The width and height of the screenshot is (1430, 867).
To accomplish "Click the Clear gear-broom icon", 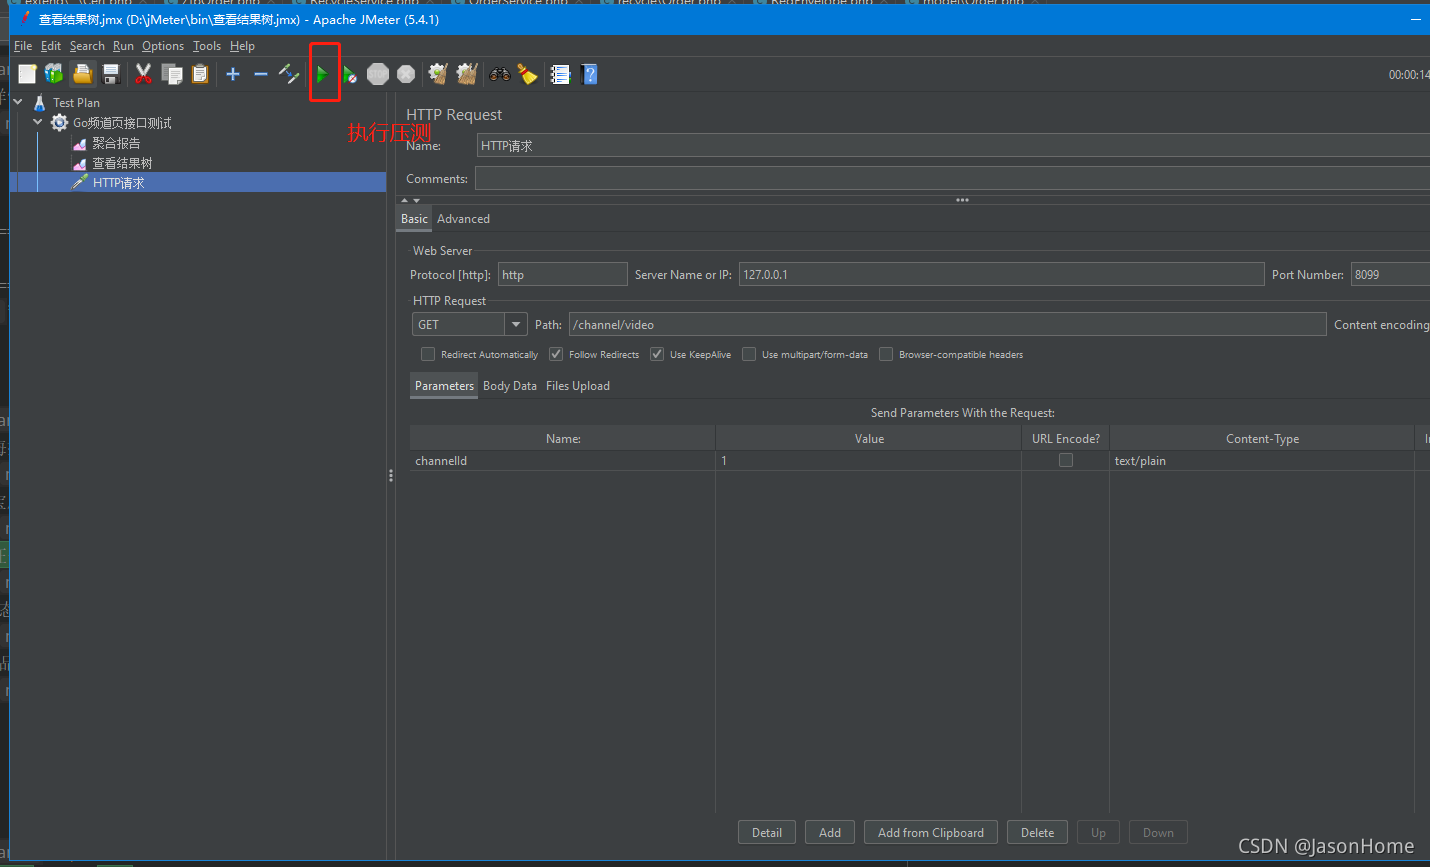I will tap(438, 74).
